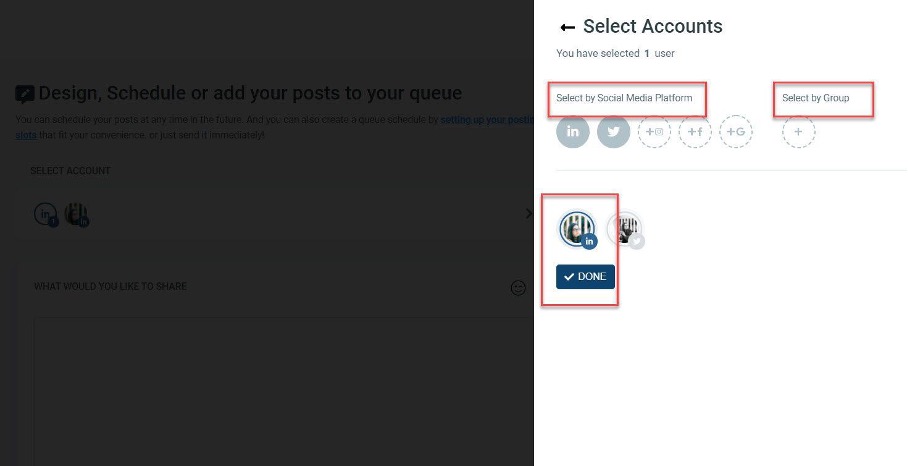The image size is (908, 466).
Task: Click the SELECT ACCOUNT section label
Action: point(70,171)
